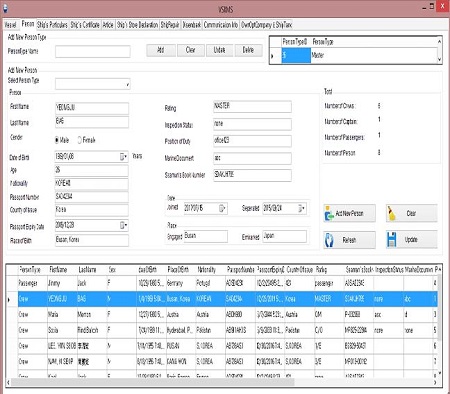This screenshot has height=394, width=450.
Task: Click the Person Type Name input field
Action: tap(93, 51)
